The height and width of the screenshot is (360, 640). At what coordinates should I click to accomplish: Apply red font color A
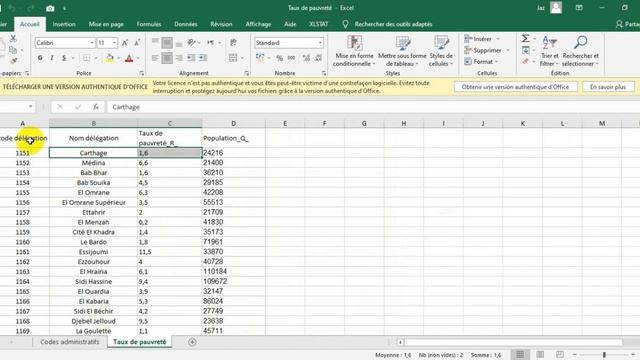coord(129,58)
